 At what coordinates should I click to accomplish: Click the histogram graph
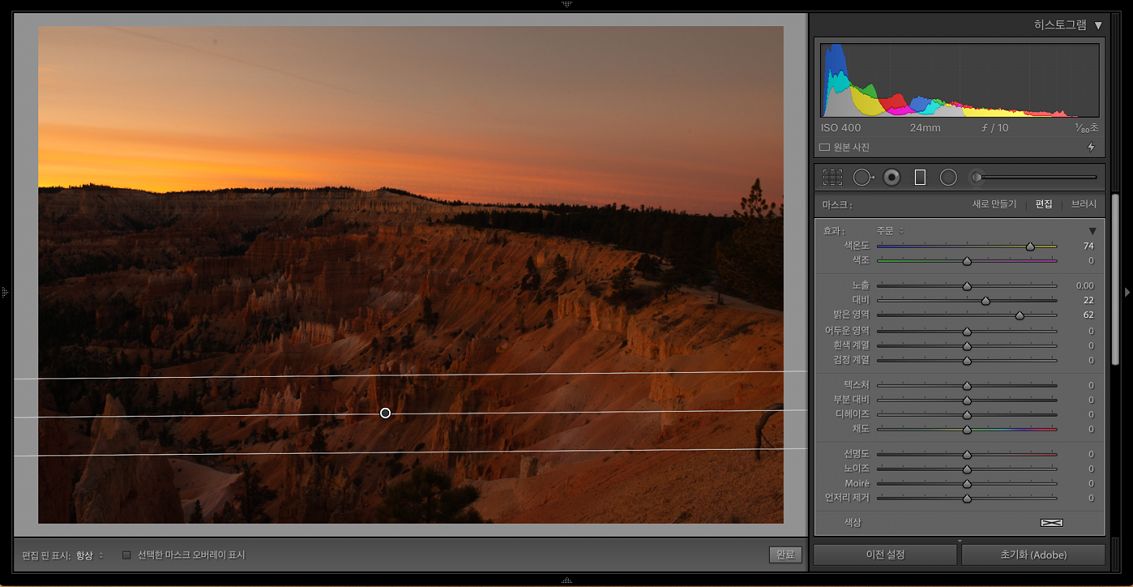coord(960,80)
